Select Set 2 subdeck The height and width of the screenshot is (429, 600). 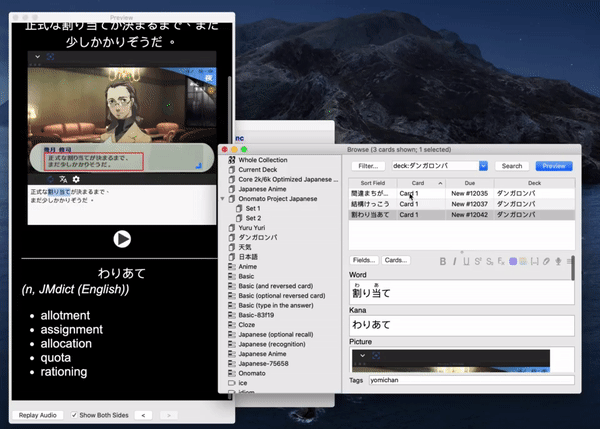tap(253, 218)
